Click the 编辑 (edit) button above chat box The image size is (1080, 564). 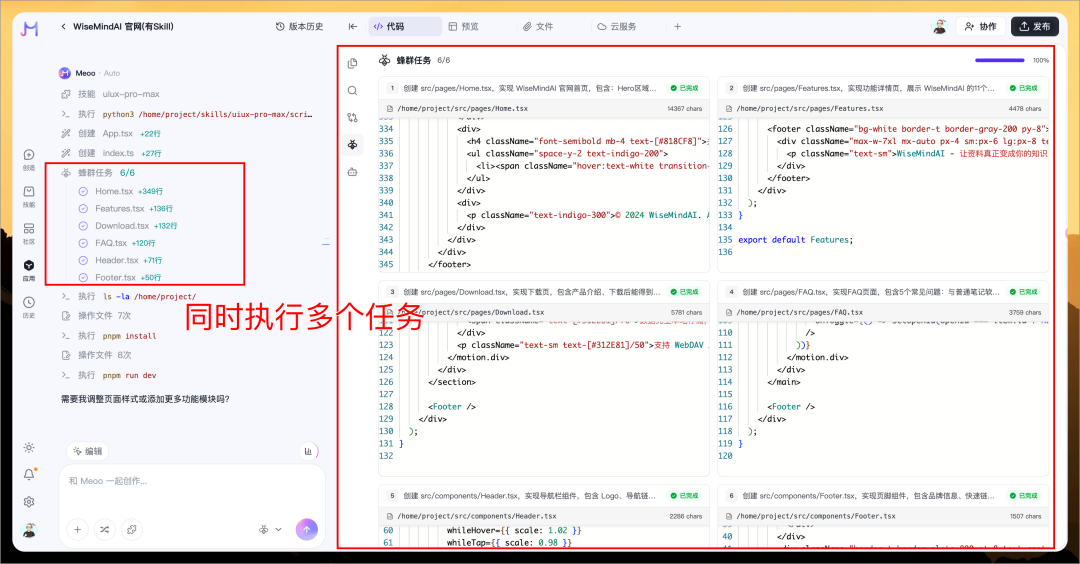[x=87, y=451]
